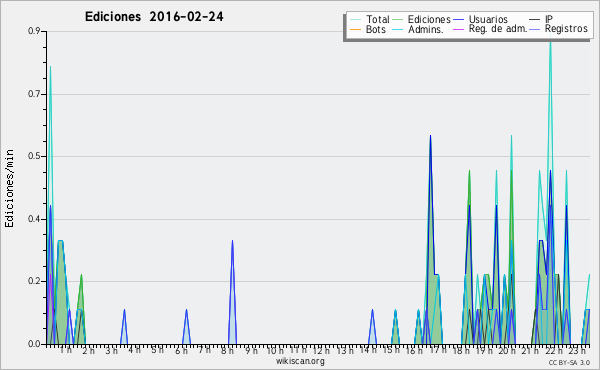600x370 pixels.
Task: Click the 0.9 y-axis value
Action: [x=34, y=31]
